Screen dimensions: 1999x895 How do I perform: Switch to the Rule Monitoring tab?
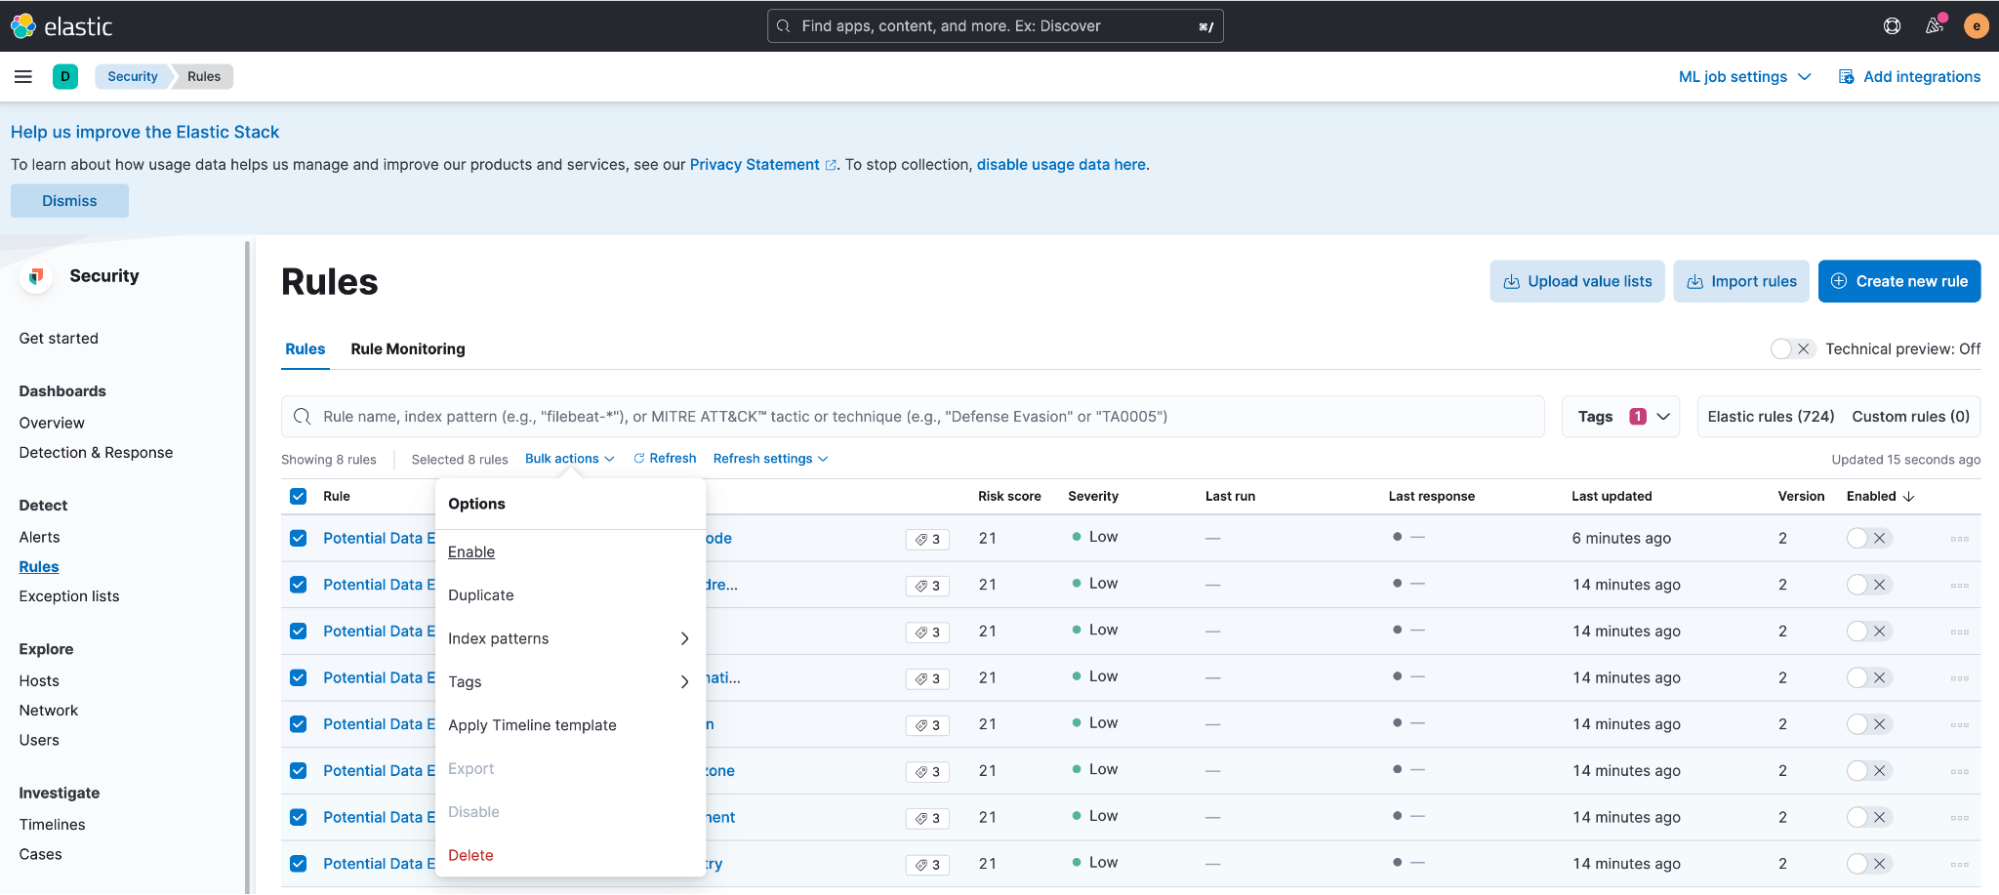407,349
